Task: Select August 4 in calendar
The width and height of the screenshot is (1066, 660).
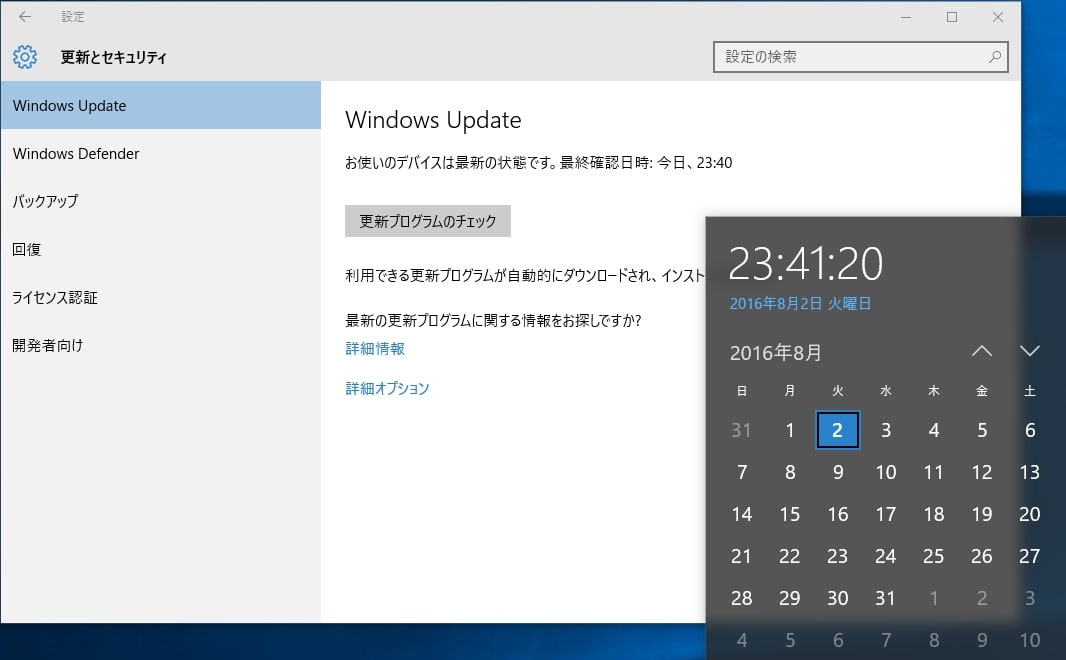Action: coord(934,430)
